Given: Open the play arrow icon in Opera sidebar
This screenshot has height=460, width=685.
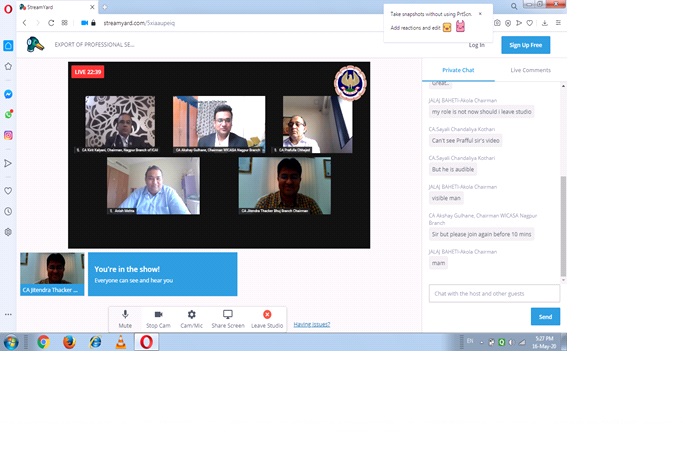Looking at the screenshot, I should 8,163.
